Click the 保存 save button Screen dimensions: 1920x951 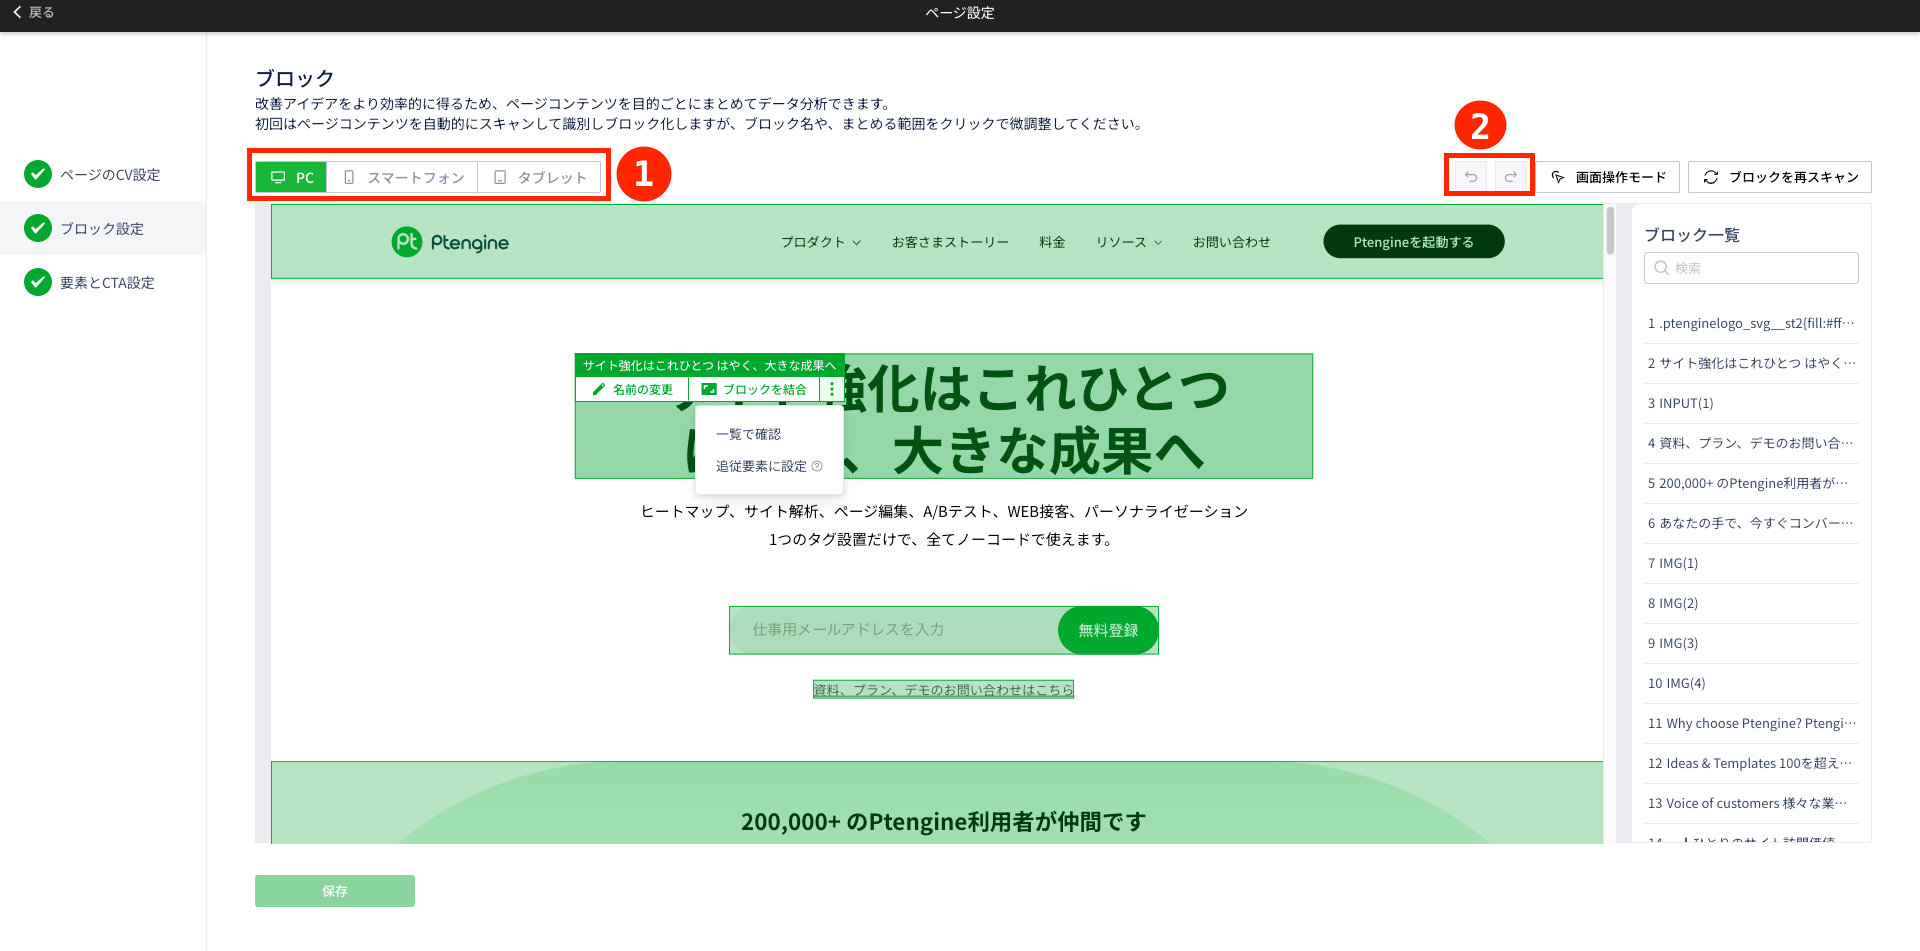[x=334, y=891]
